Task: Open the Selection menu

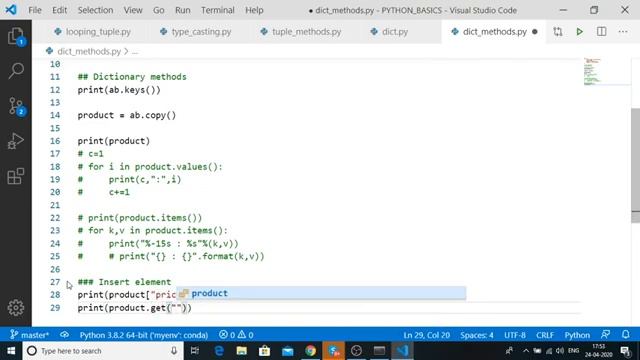Action: pos(95,10)
